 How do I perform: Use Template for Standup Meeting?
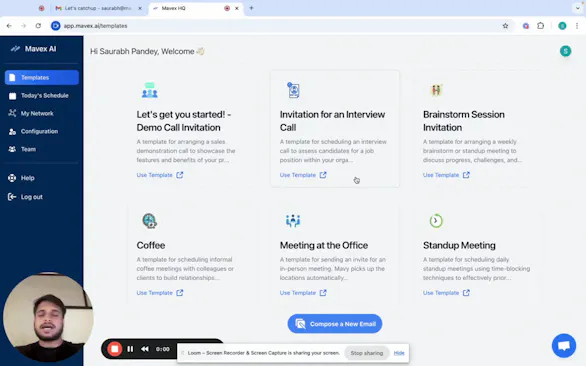pos(446,293)
